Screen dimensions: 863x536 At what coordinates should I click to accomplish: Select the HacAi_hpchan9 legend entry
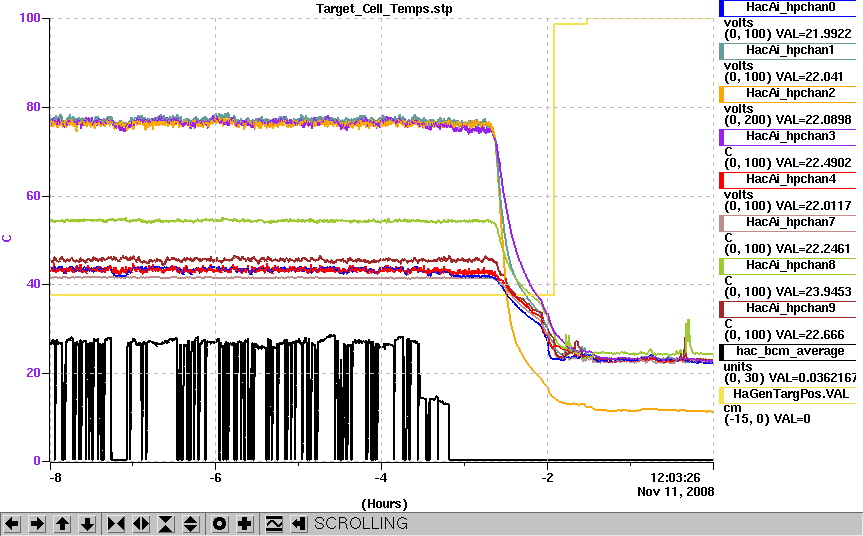[x=788, y=308]
